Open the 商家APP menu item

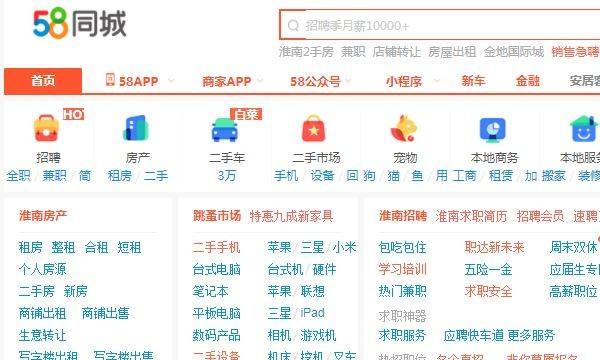227,81
